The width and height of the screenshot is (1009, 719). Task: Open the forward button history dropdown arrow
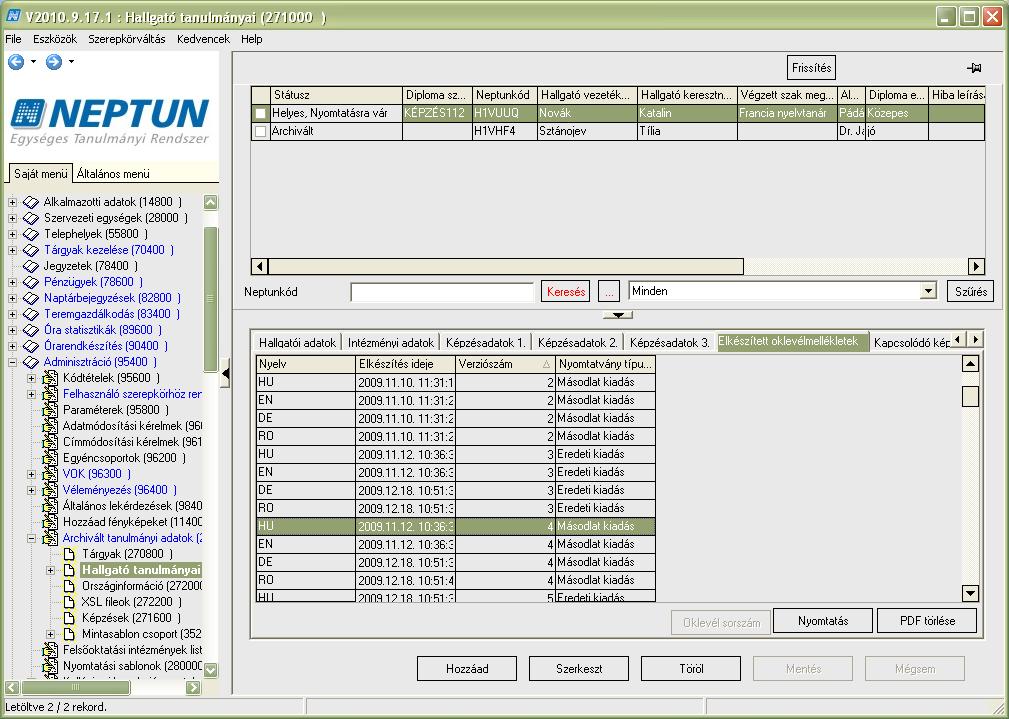point(71,62)
